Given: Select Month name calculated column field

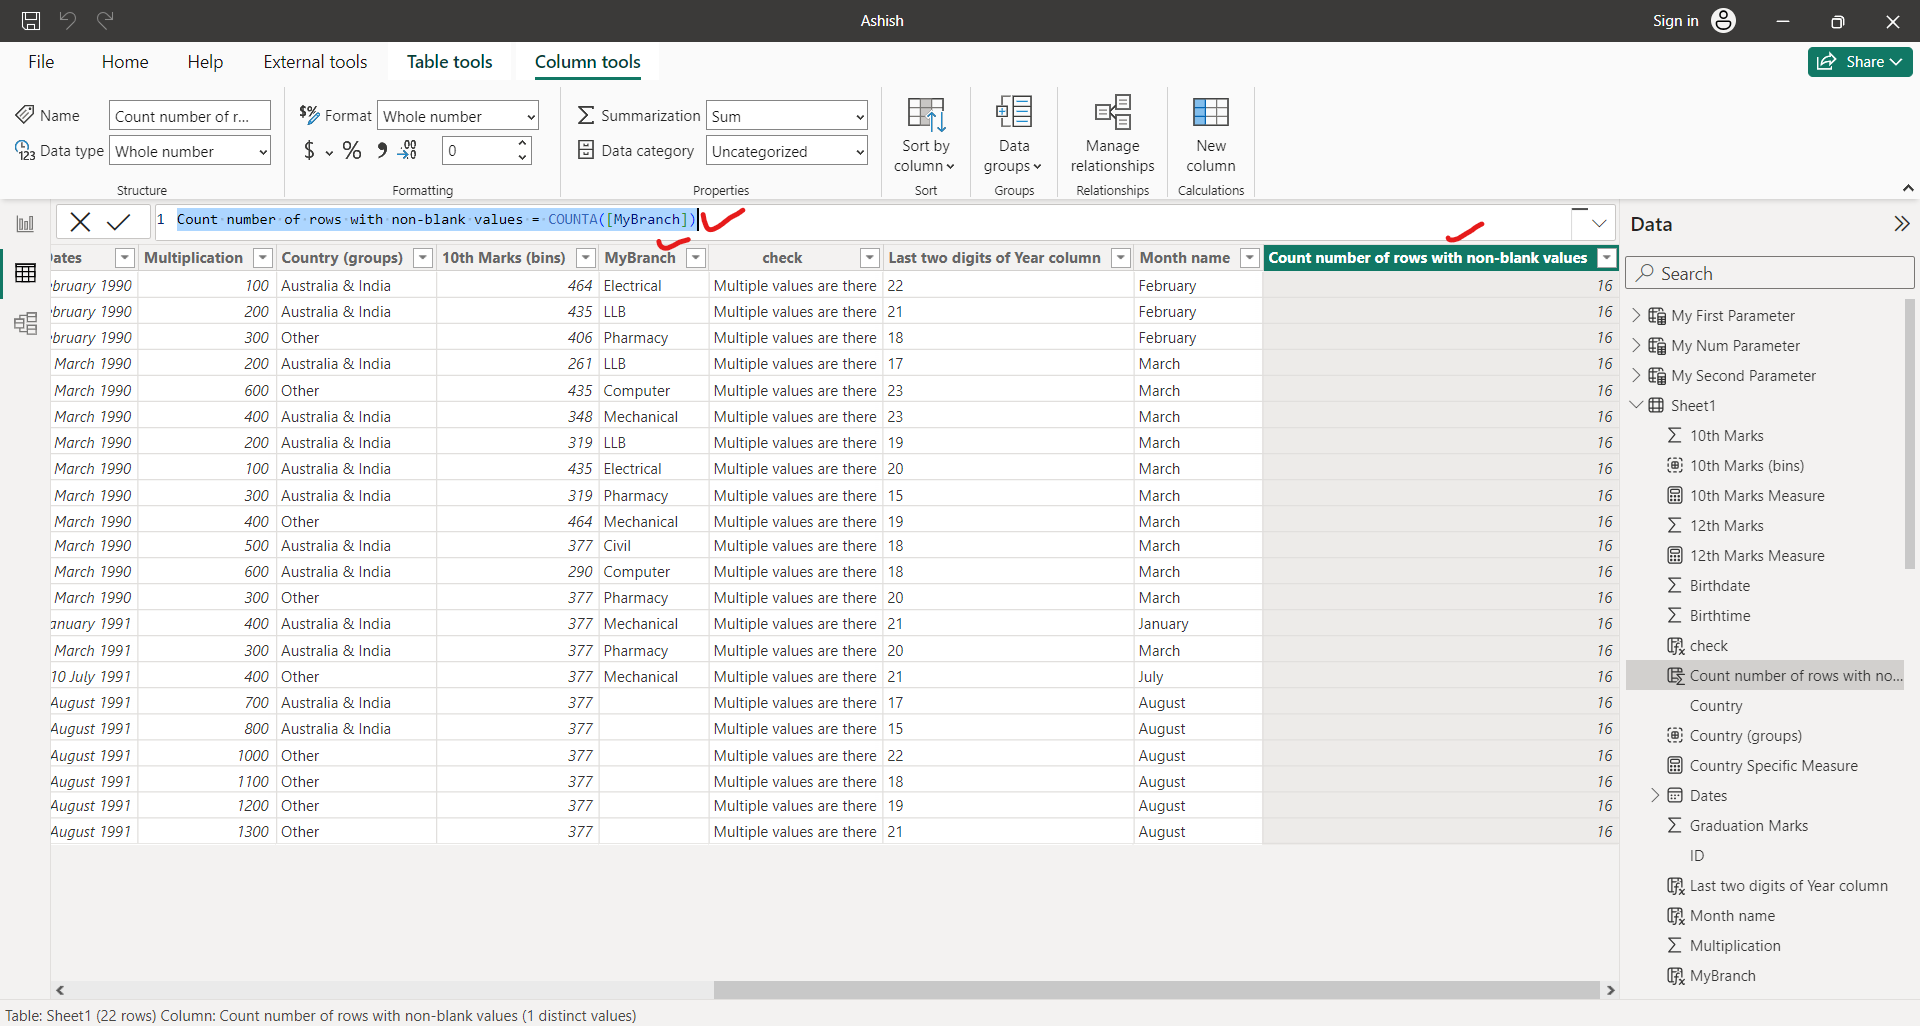Looking at the screenshot, I should click(1733, 916).
